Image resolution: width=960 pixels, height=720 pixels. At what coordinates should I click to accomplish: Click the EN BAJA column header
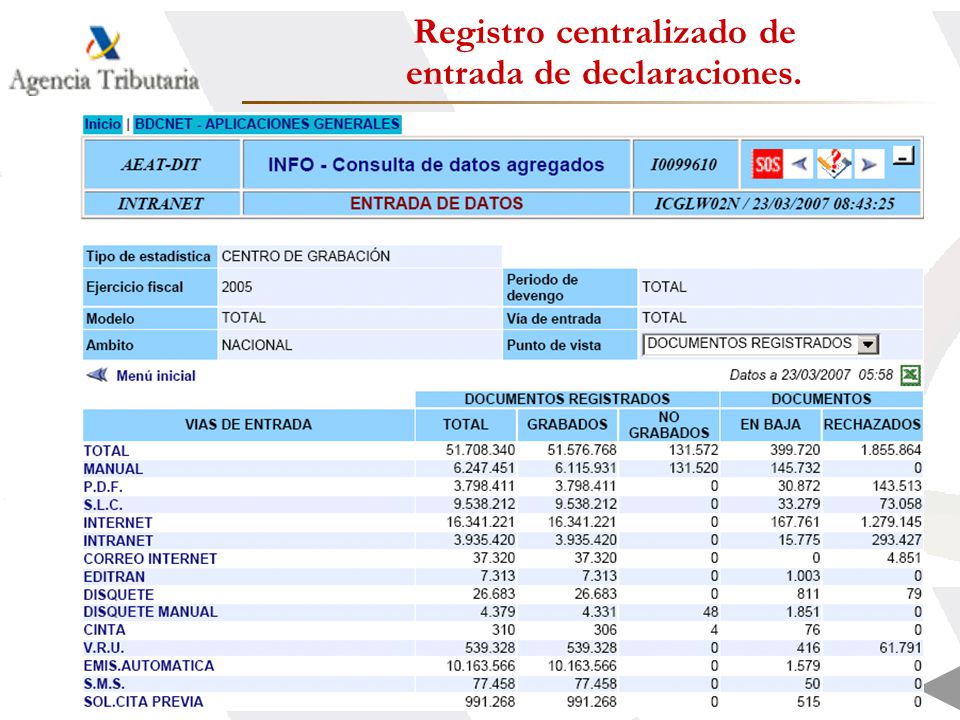770,424
